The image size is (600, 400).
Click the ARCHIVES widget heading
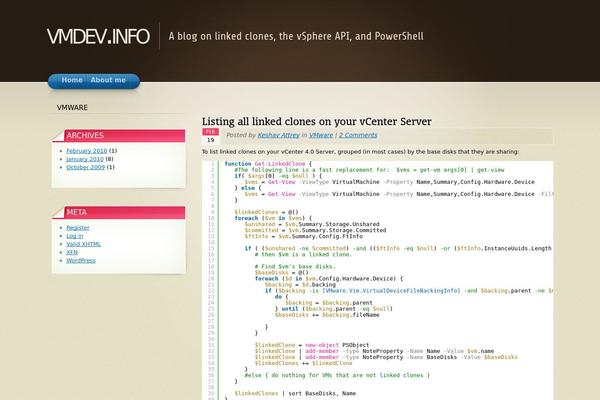[85, 136]
